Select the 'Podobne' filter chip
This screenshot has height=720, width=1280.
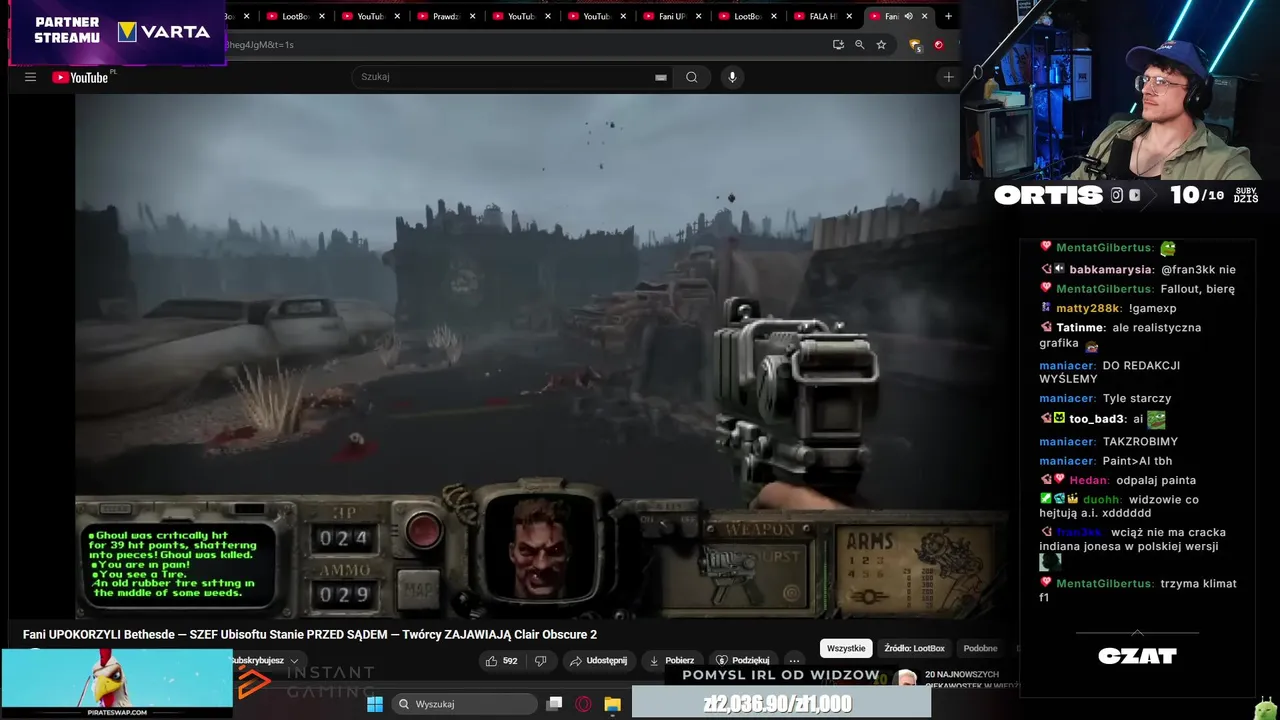pos(980,648)
